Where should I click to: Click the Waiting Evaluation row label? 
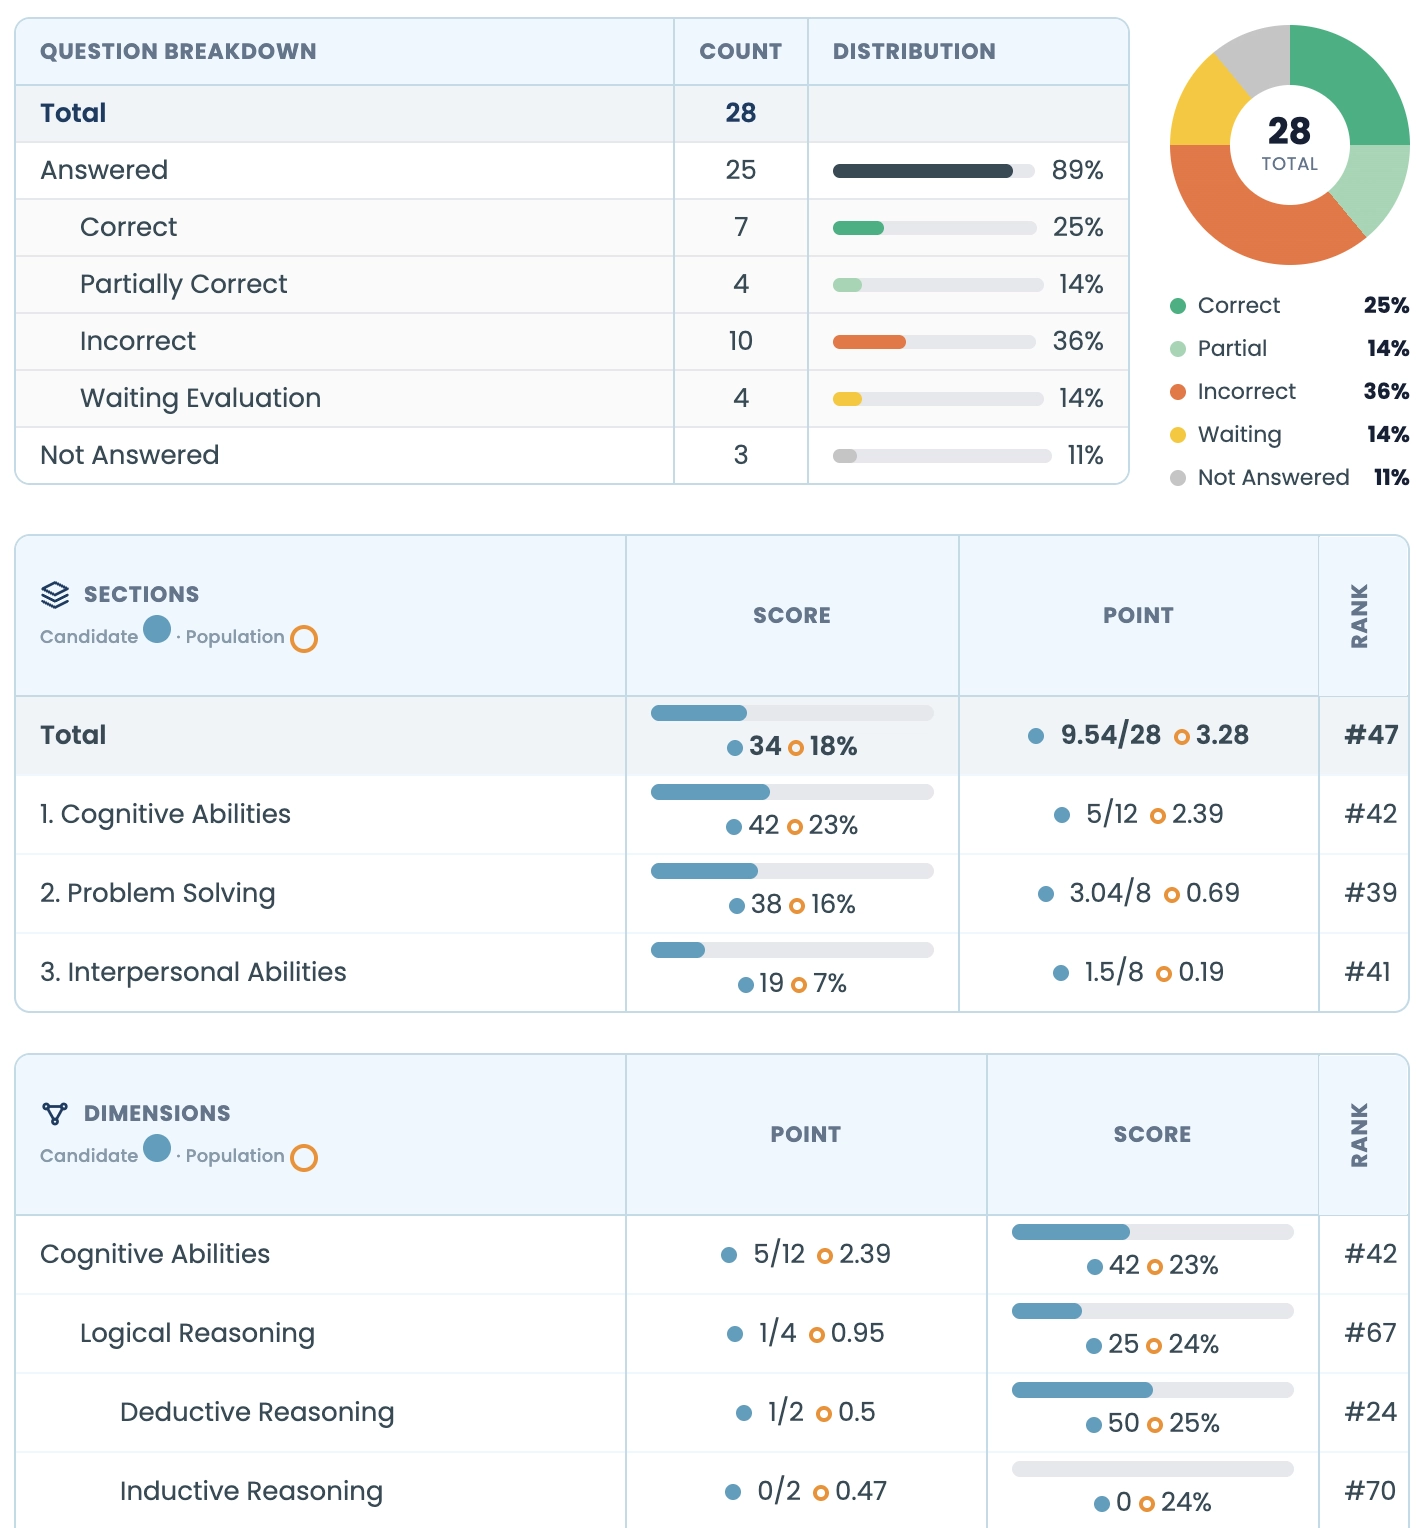pyautogui.click(x=201, y=399)
